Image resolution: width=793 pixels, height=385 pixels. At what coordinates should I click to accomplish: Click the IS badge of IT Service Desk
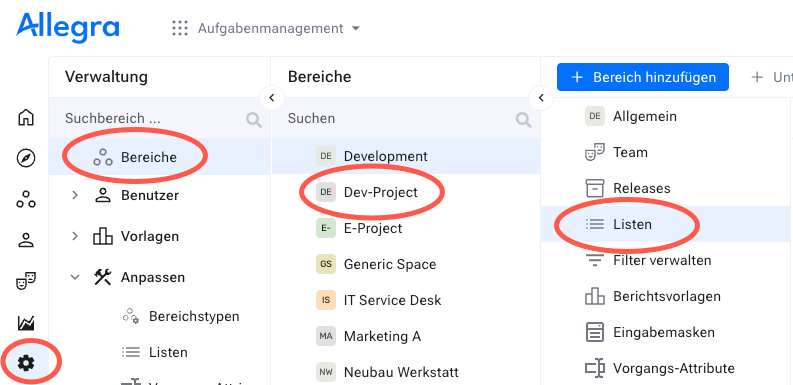point(326,300)
